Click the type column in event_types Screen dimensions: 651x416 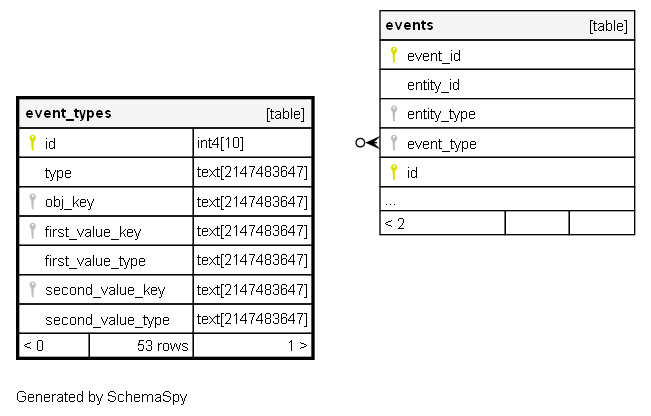point(58,173)
